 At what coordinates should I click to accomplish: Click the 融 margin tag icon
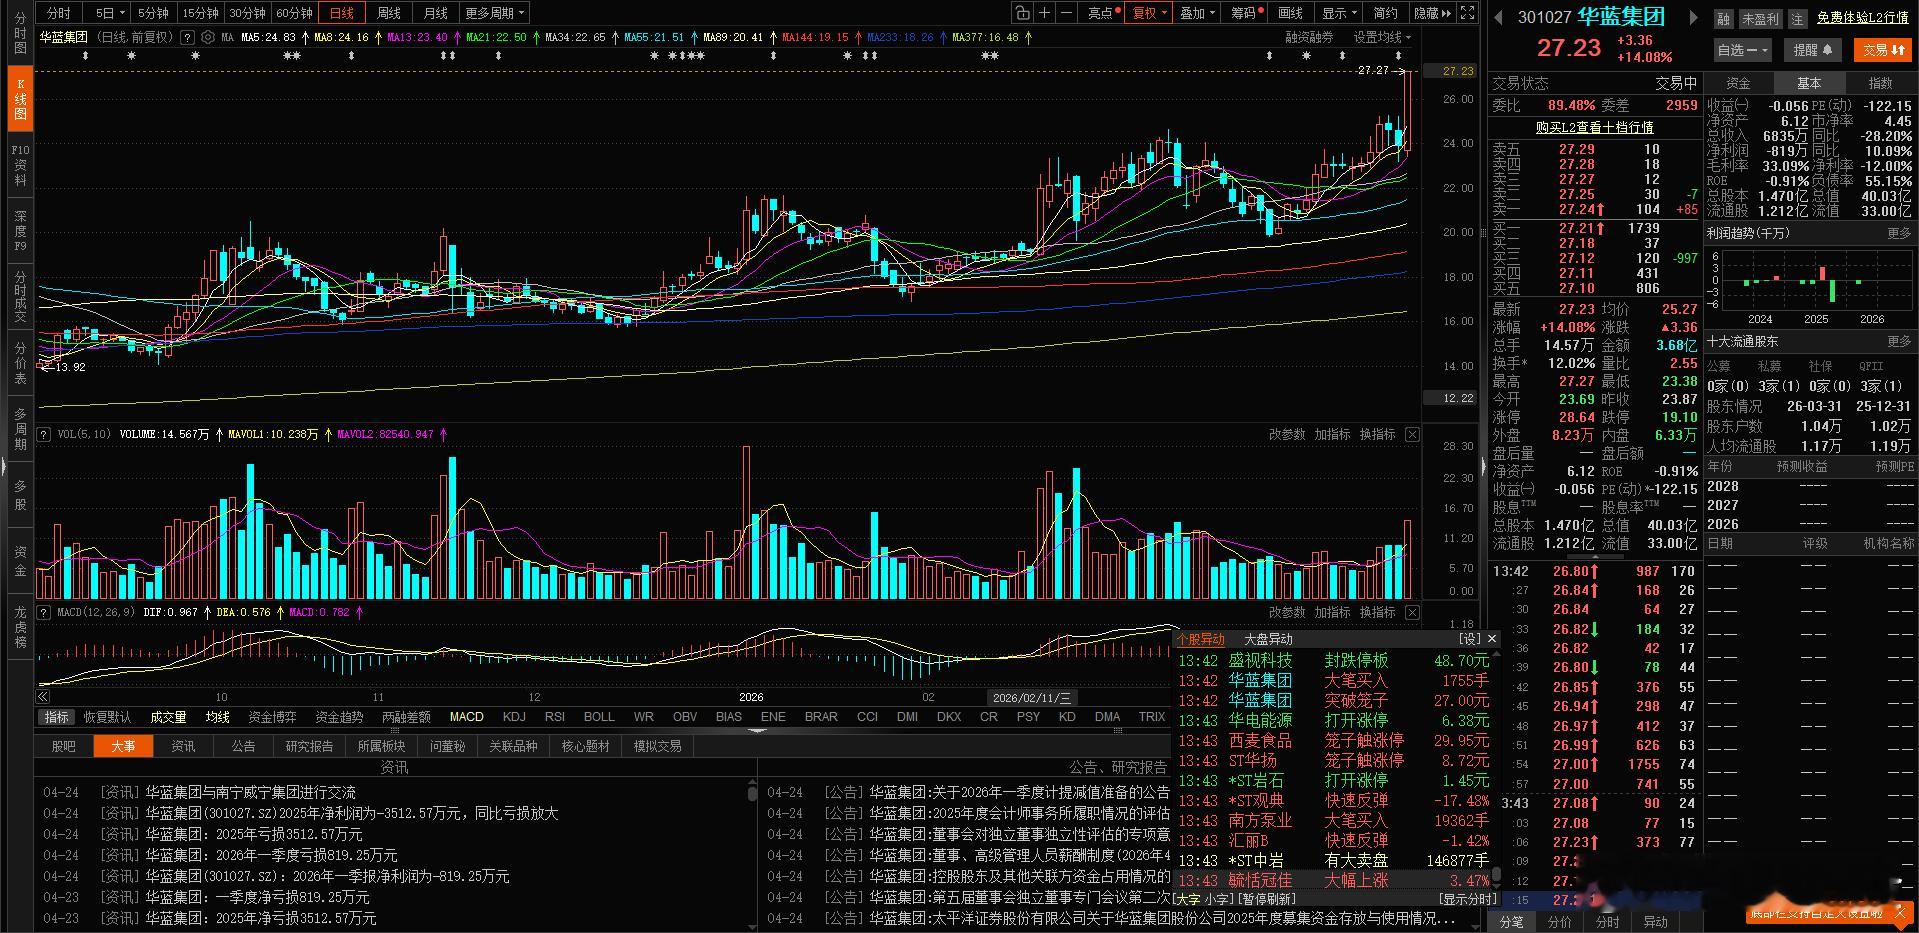click(x=1723, y=18)
